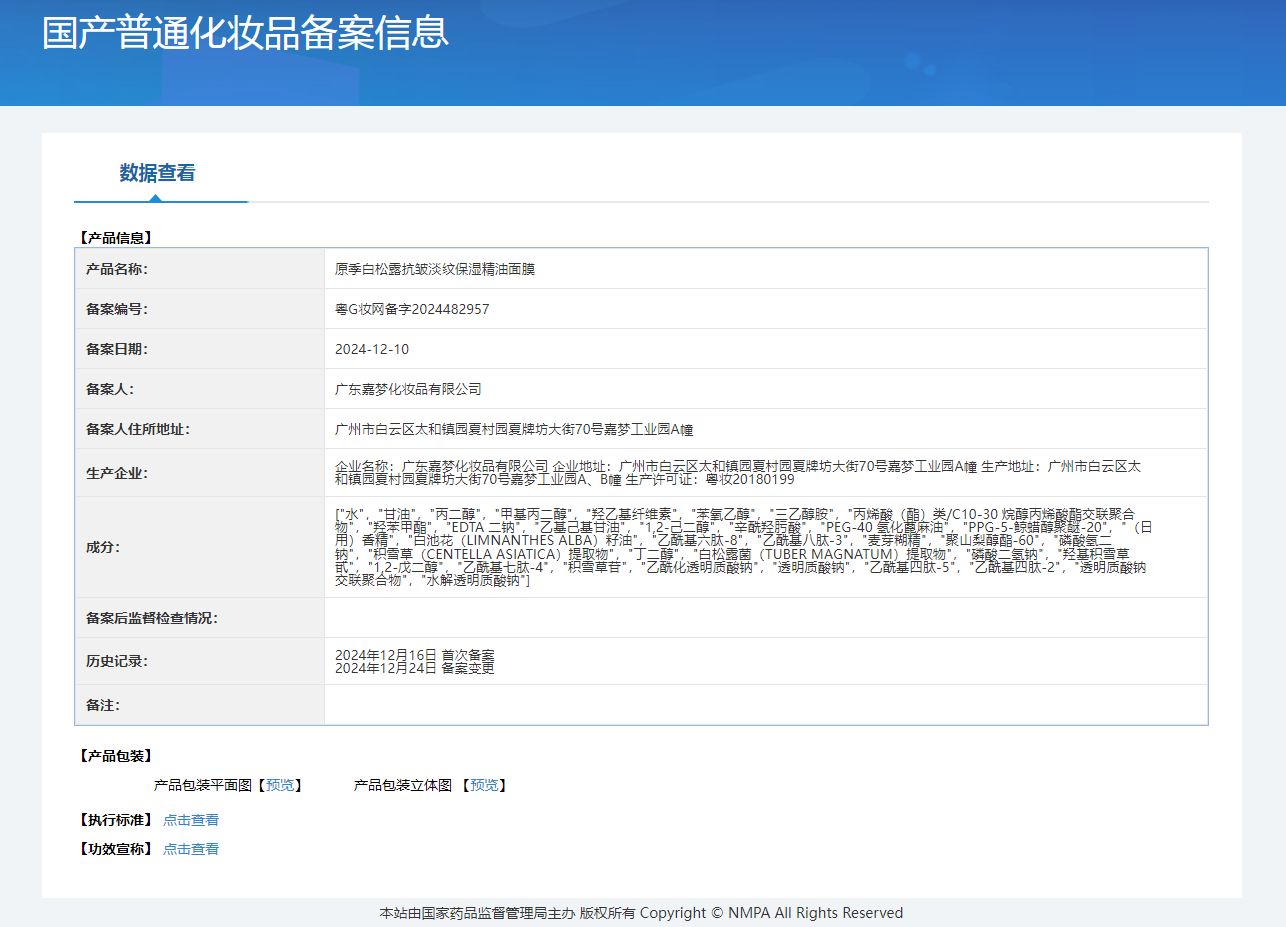
Task: Click 点击查看 next to 执行标准
Action: point(191,820)
